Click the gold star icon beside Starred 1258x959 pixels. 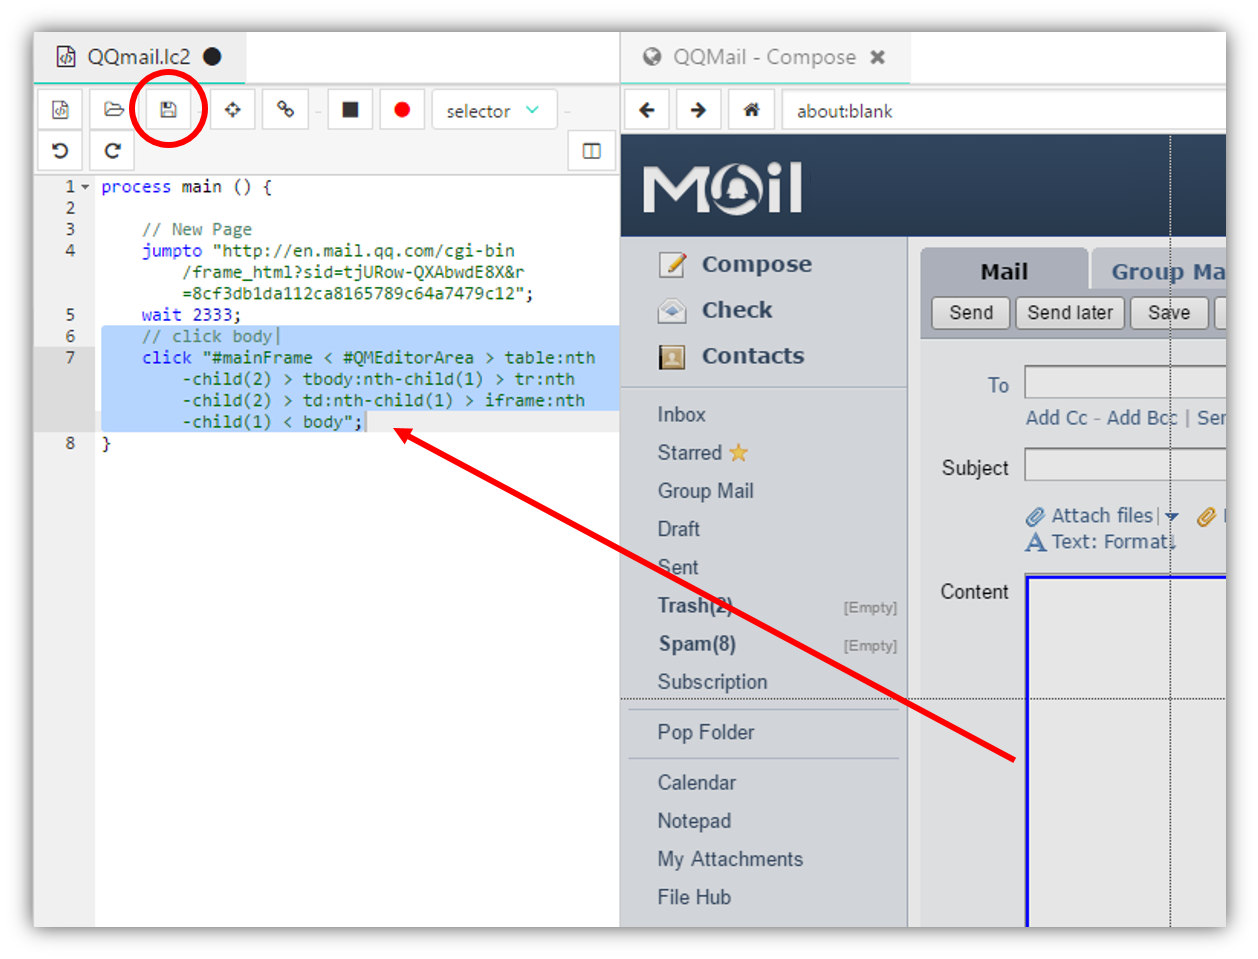738,452
